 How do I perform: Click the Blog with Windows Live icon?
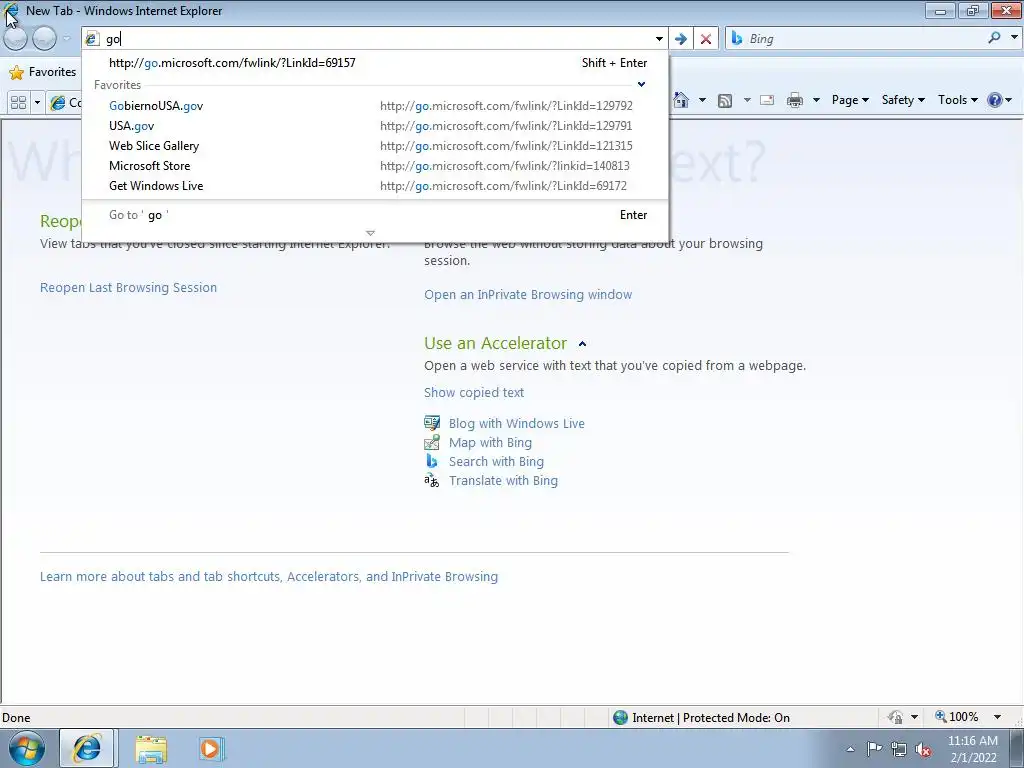[432, 423]
